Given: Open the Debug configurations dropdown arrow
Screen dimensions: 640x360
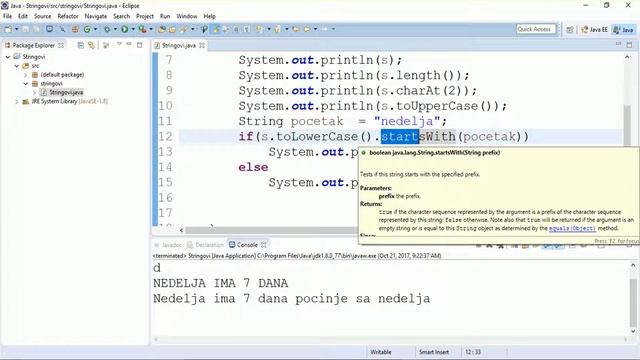Looking at the screenshot, I should 115,29.
